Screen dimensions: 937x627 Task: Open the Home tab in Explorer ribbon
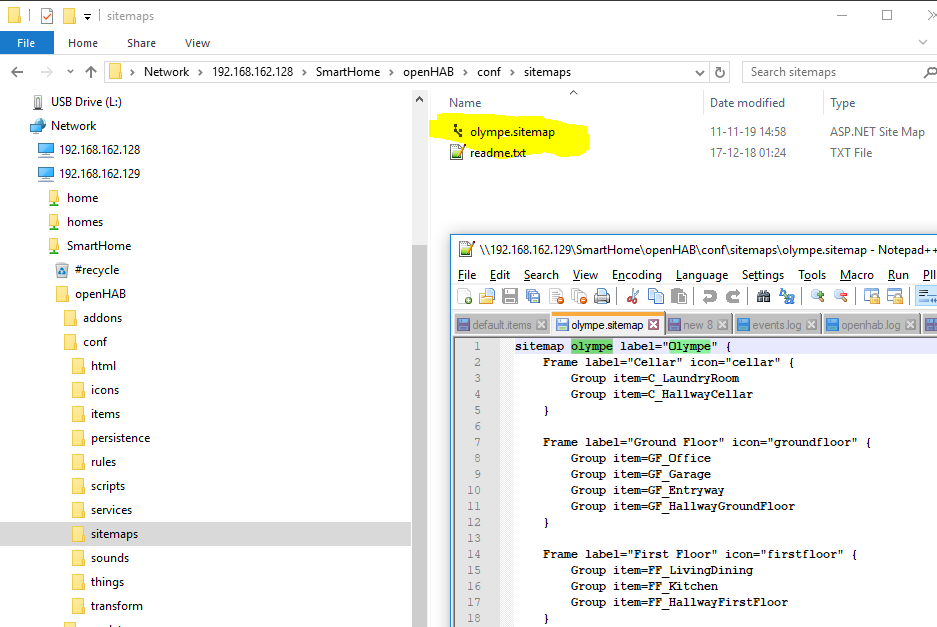82,43
